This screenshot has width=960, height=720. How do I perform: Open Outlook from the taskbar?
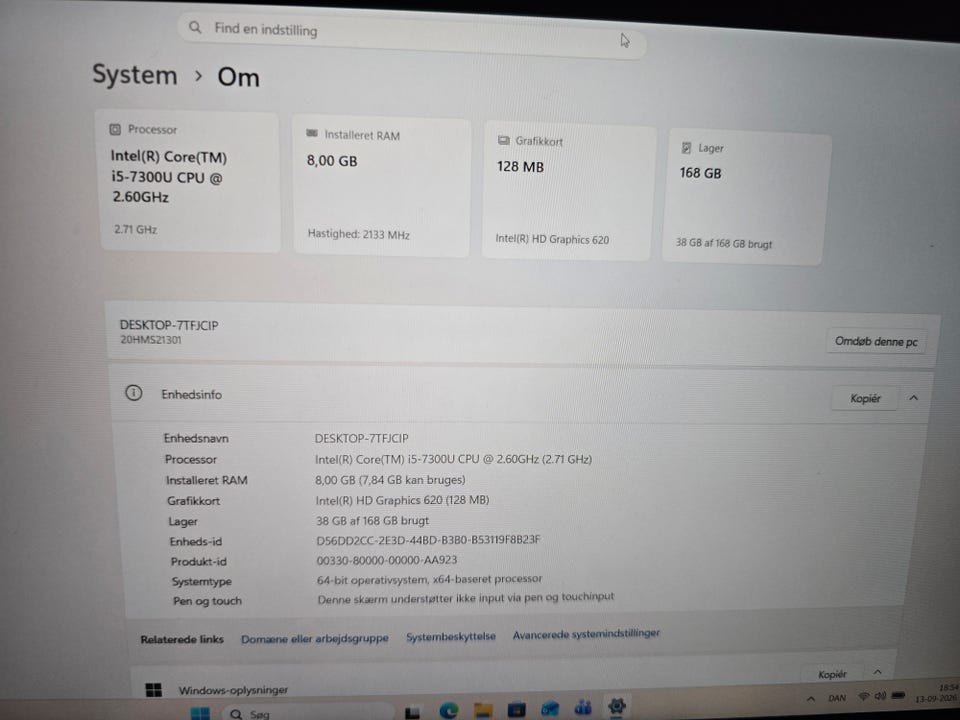click(550, 709)
